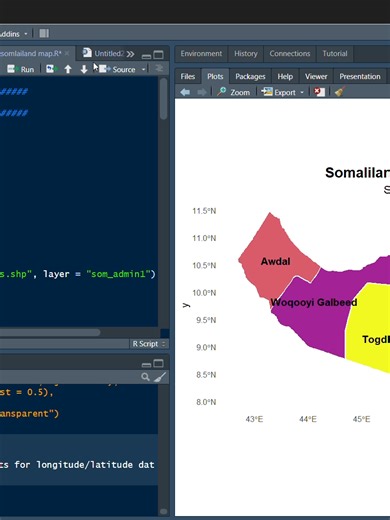This screenshot has height=520, width=390.
Task: Open the R Script file type dropdown
Action: click(x=149, y=344)
